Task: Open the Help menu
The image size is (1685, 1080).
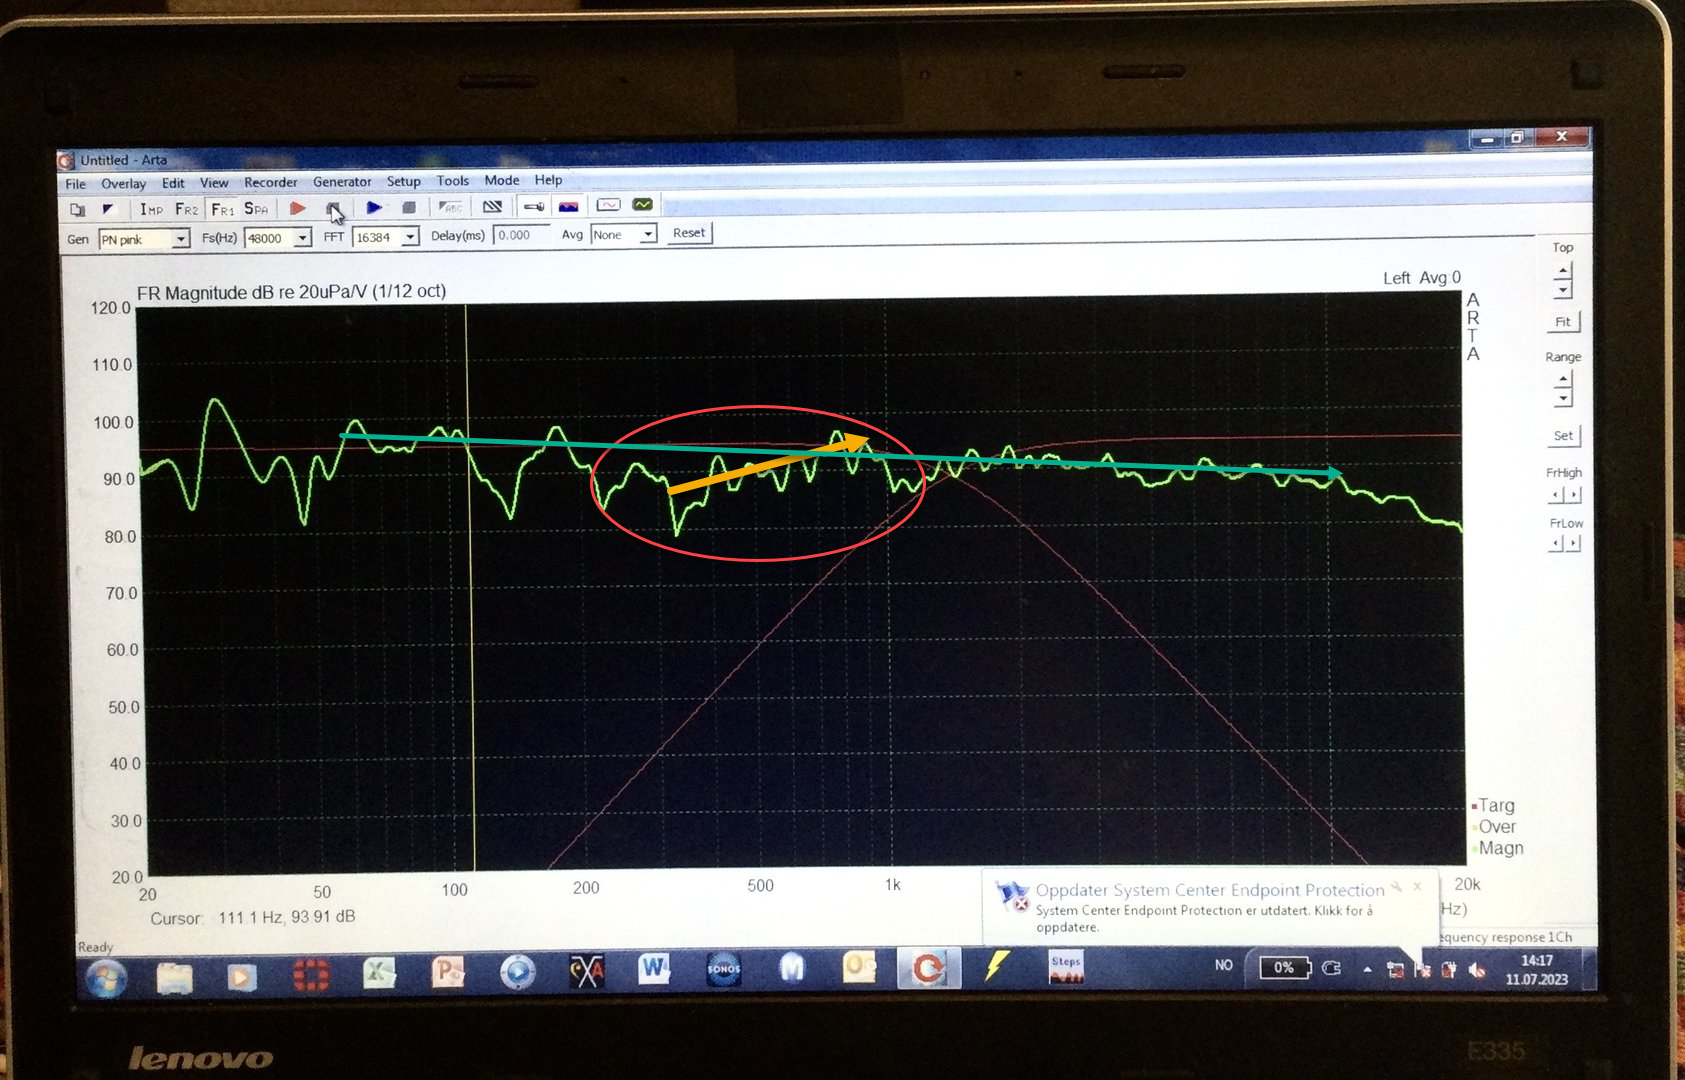Action: (x=549, y=180)
